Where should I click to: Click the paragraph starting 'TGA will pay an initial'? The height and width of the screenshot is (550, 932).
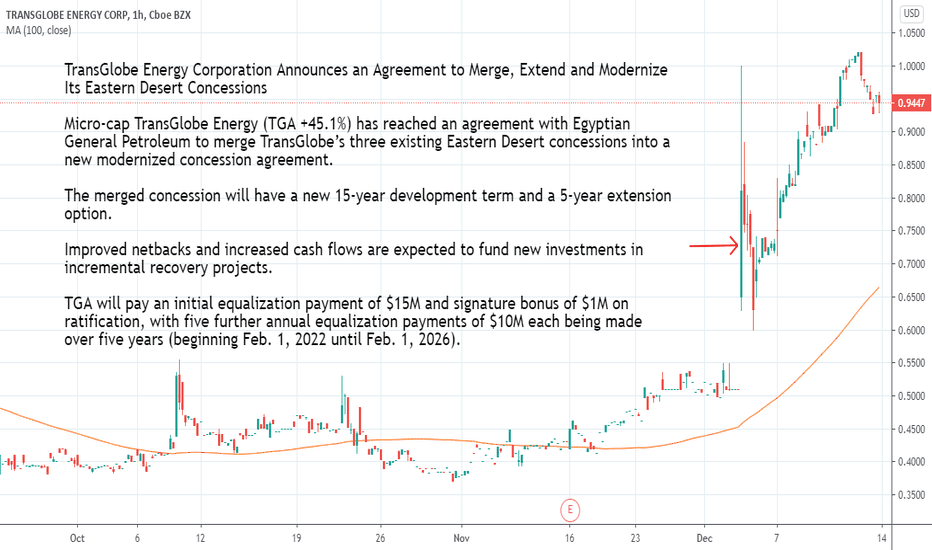[x=353, y=321]
